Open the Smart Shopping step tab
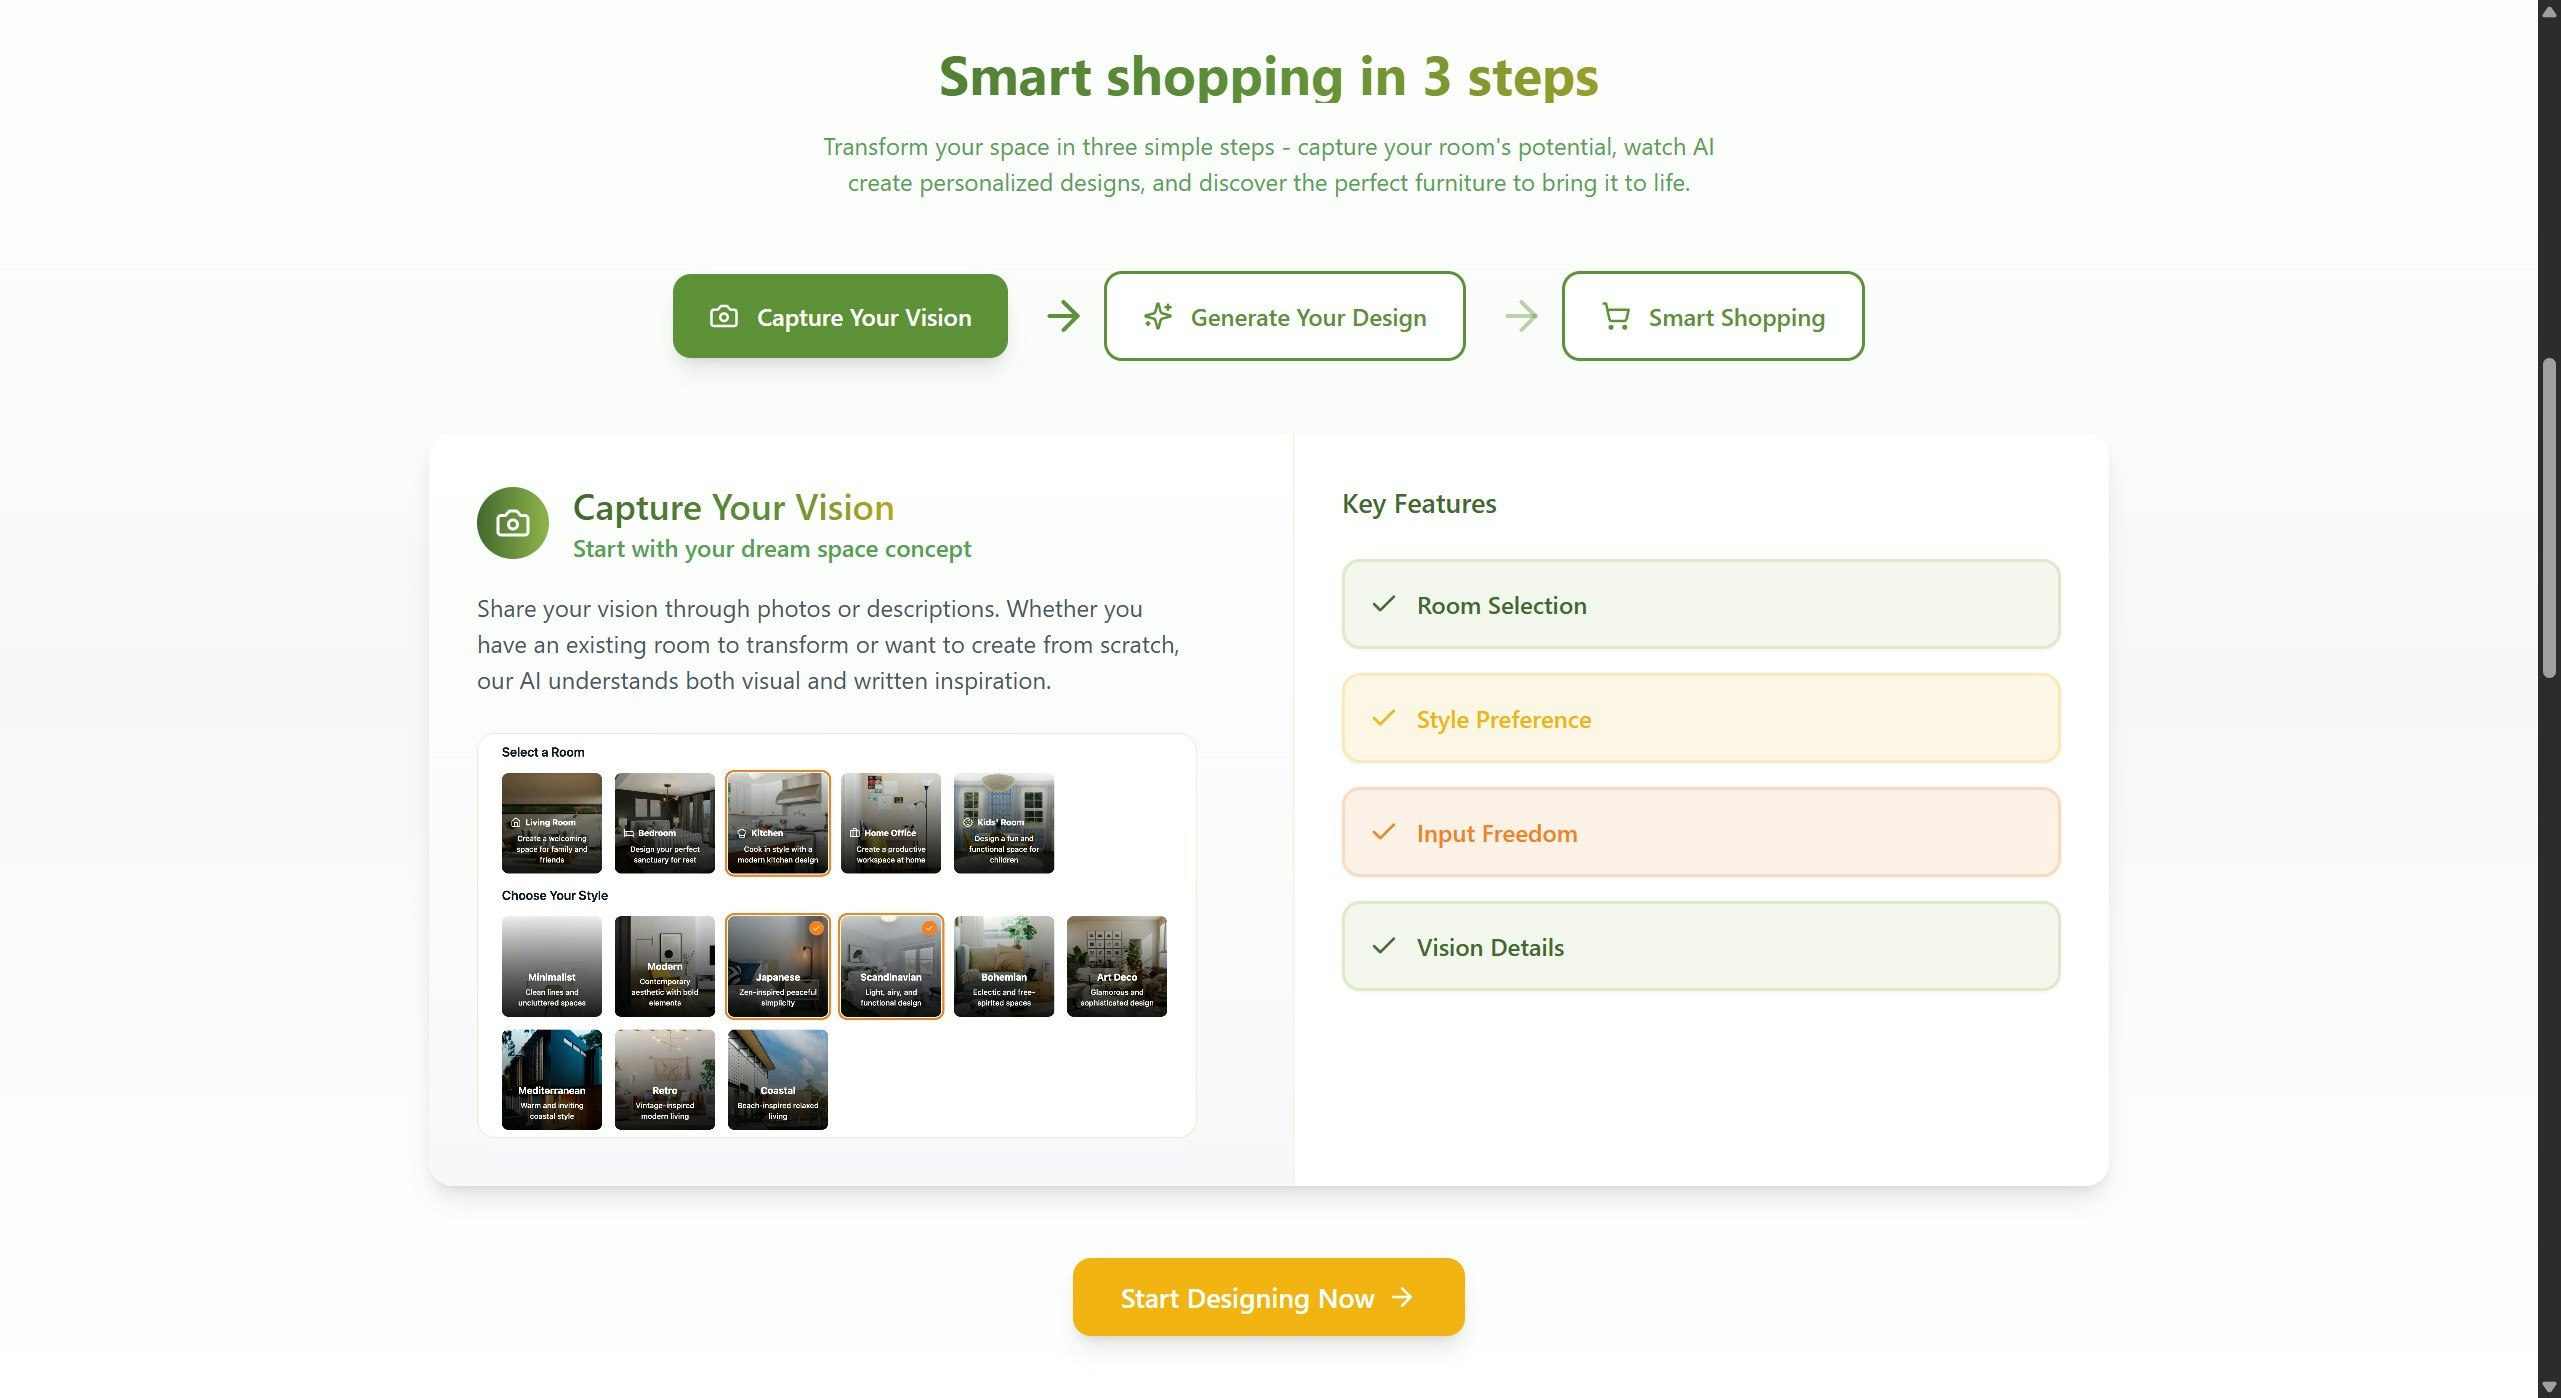This screenshot has height=1398, width=2561. point(1712,316)
